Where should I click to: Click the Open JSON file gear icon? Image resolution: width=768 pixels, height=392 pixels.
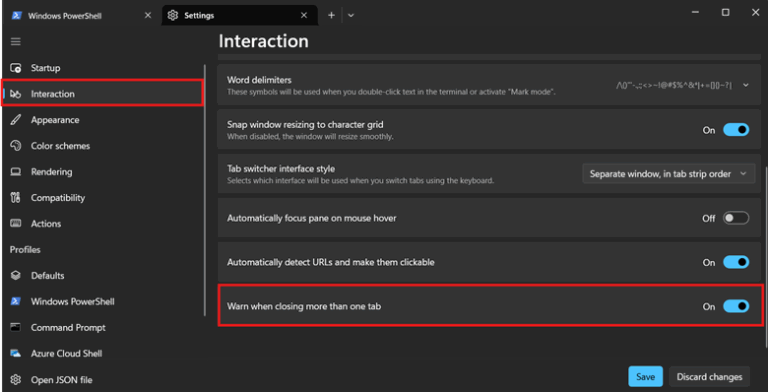point(16,380)
